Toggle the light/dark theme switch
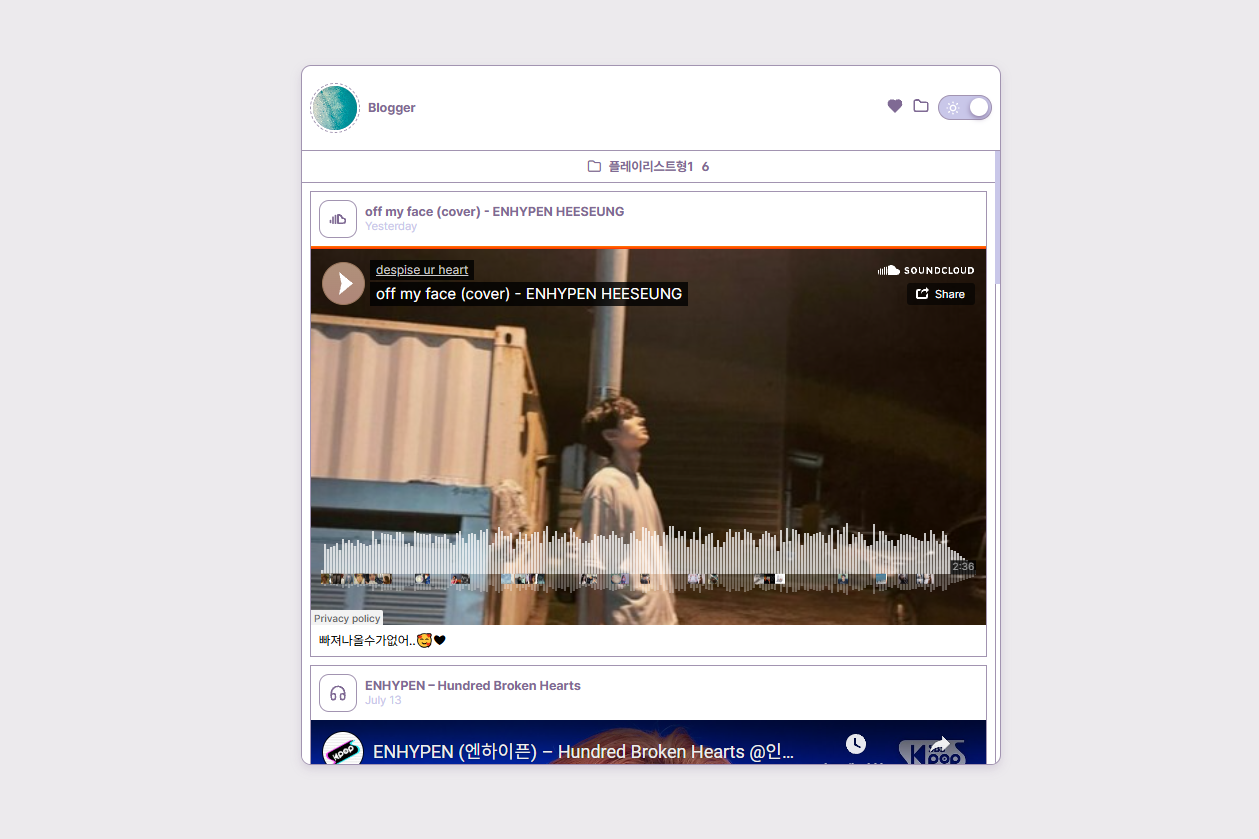The width and height of the screenshot is (1259, 839). [965, 107]
